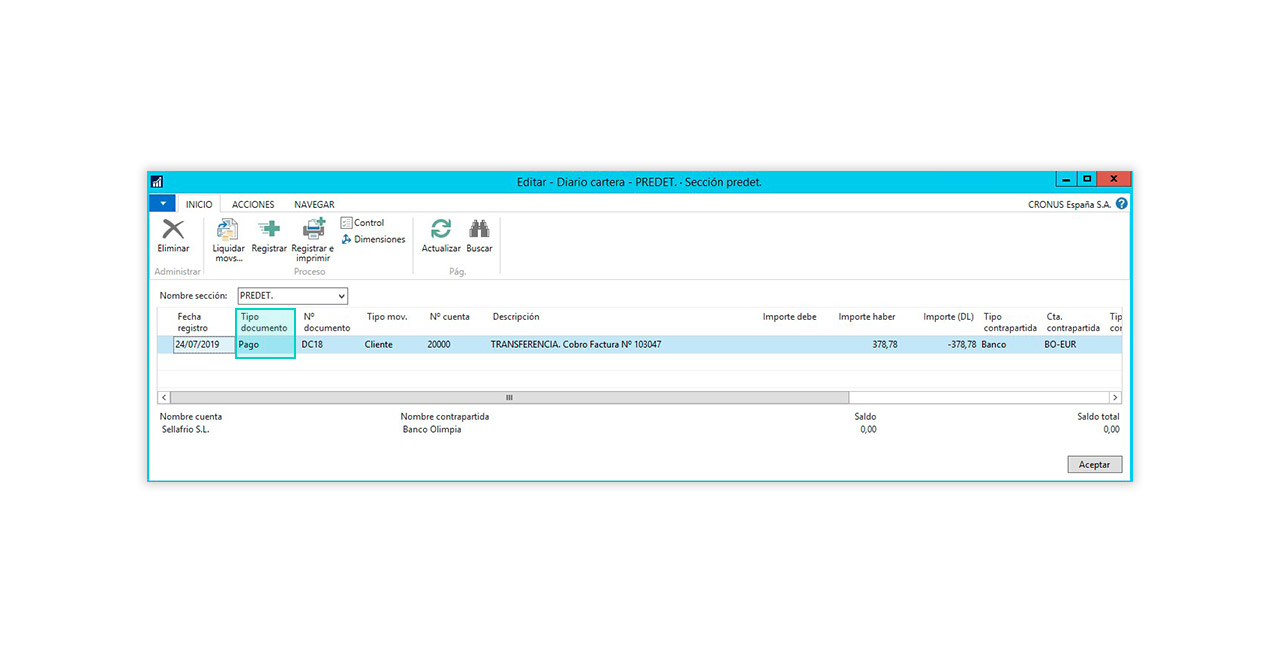This screenshot has height=652, width=1280.
Task: Select Registrar e imprimir icon
Action: click(313, 230)
